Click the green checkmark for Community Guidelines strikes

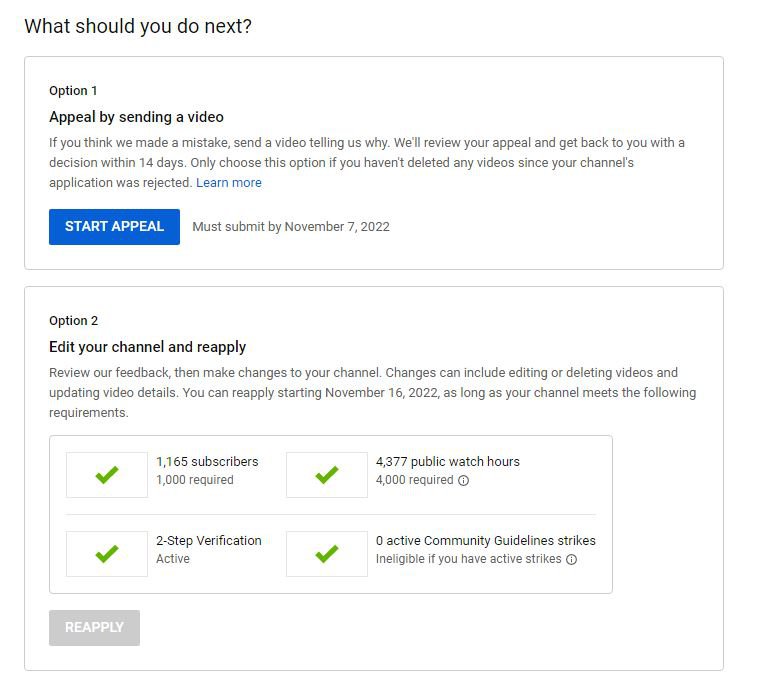pos(326,553)
